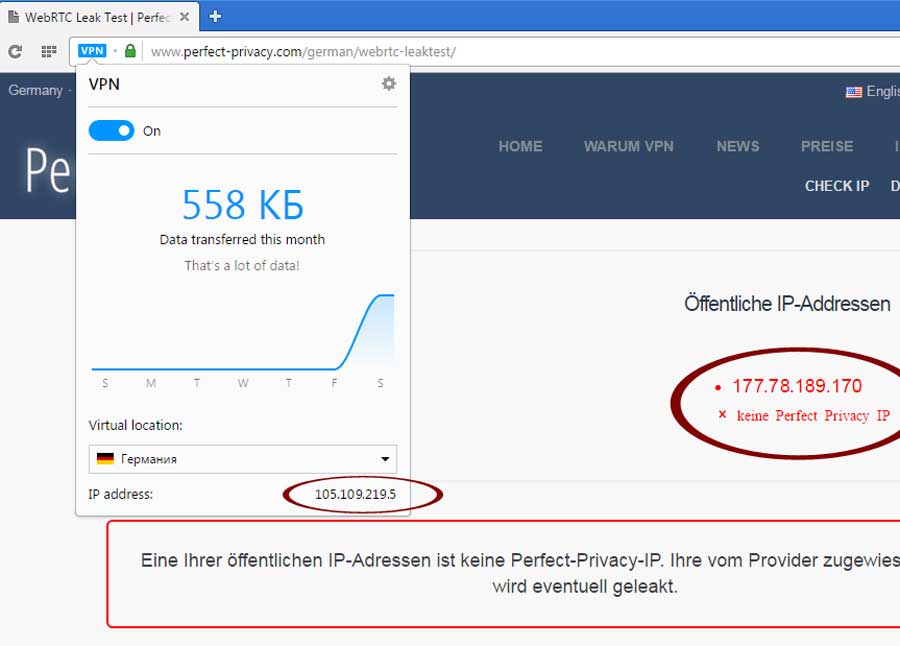The image size is (900, 646).
Task: Click the 'Data transferred this month' label
Action: tap(242, 239)
